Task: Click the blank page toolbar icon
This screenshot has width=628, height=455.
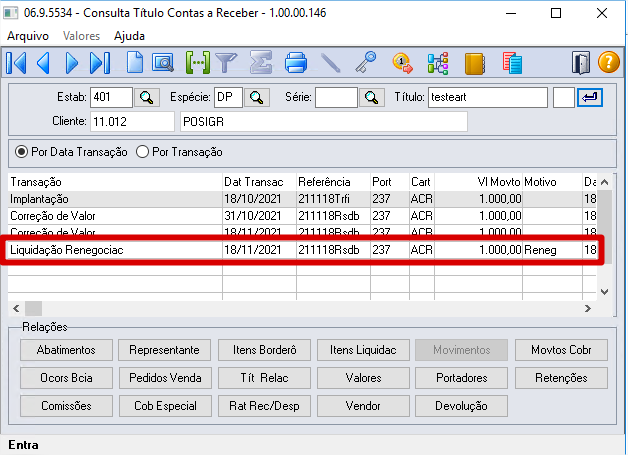Action: (135, 62)
